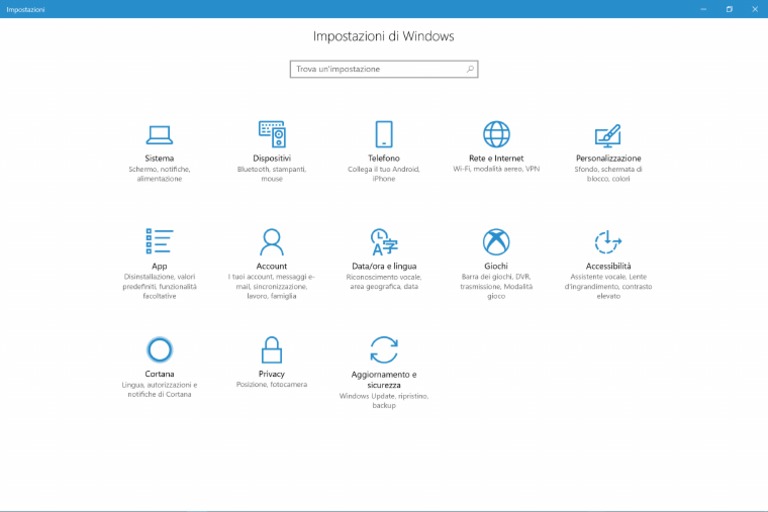The height and width of the screenshot is (512, 768).
Task: Click the 'Posizione, fotocamera' description text
Action: click(x=271, y=385)
